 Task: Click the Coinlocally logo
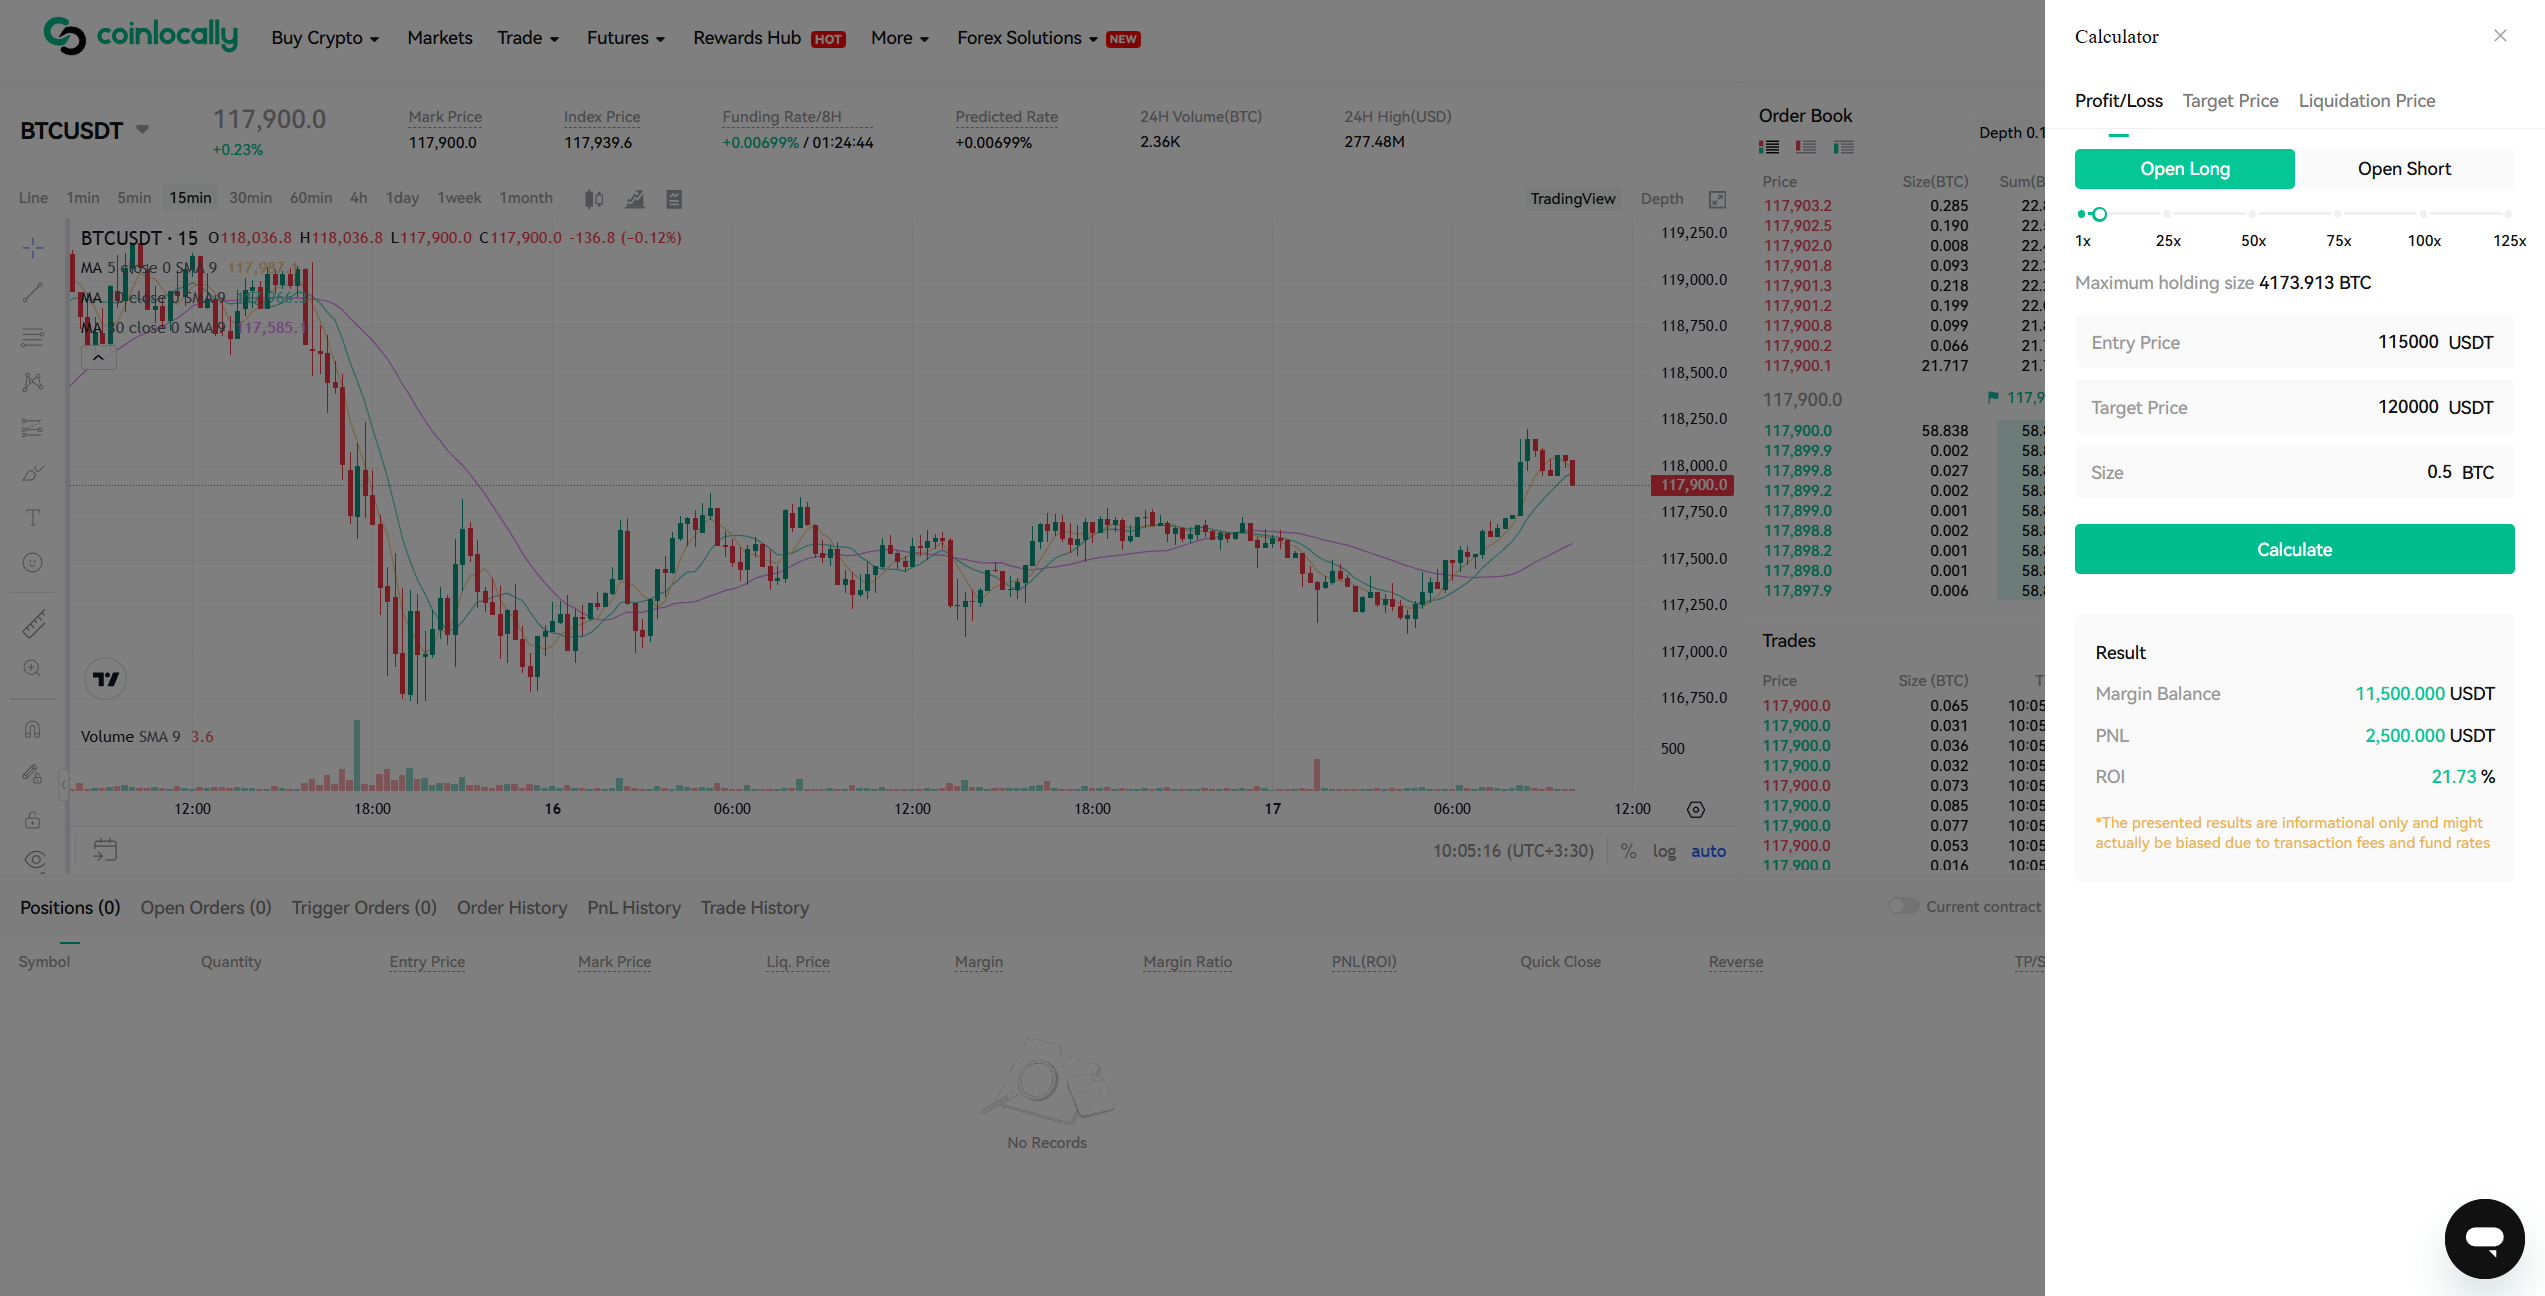pos(140,36)
